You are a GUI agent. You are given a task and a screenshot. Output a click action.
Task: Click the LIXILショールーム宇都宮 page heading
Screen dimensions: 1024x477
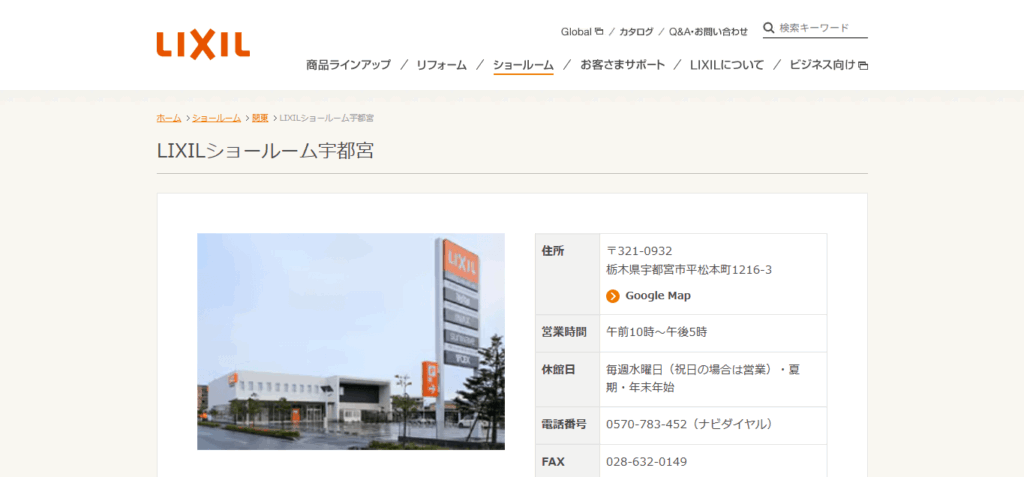coord(265,150)
